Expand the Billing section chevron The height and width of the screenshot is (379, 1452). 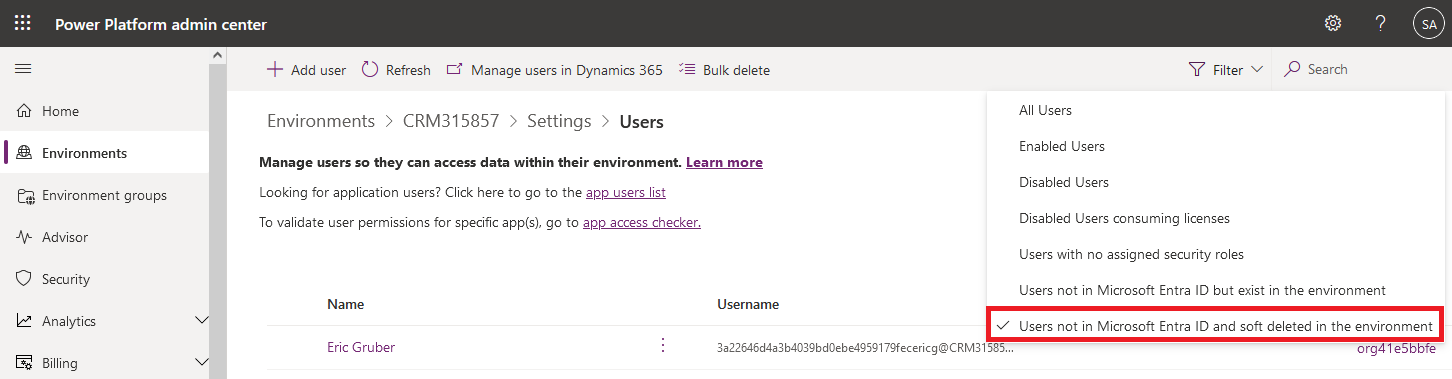coord(201,363)
